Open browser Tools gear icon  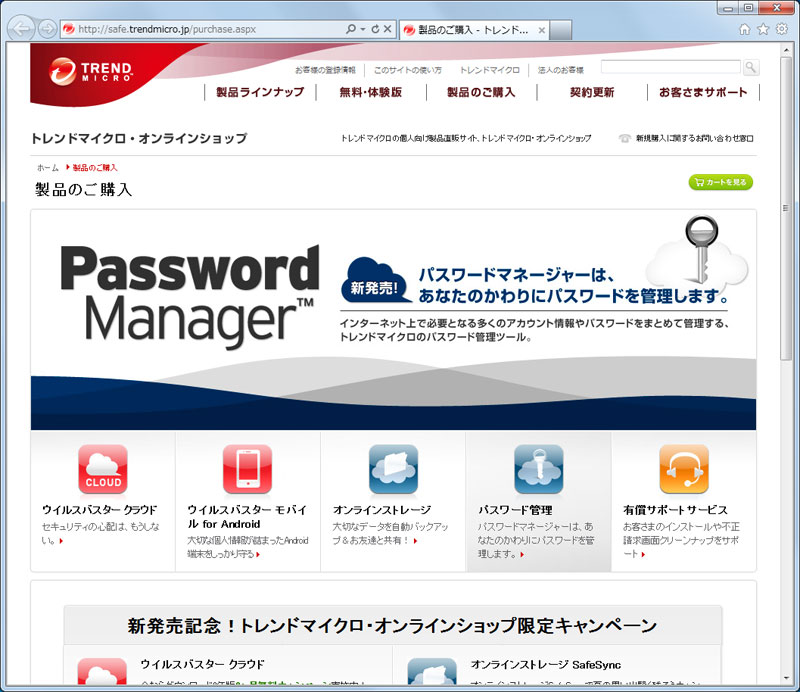pos(782,29)
